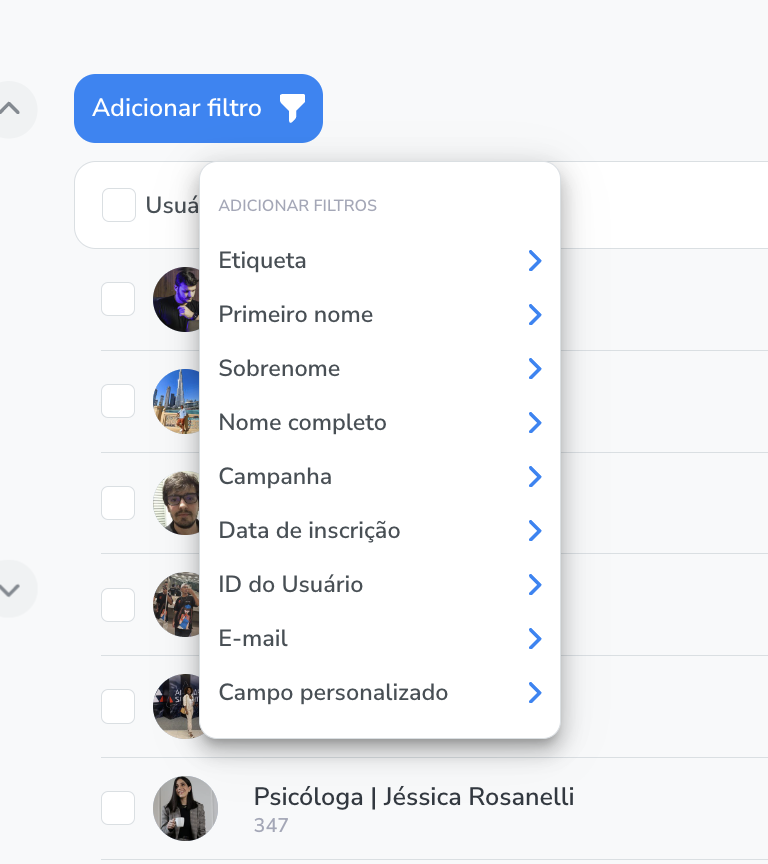The width and height of the screenshot is (768, 864).
Task: Expand the Campo personalizado filter option
Action: coord(380,693)
